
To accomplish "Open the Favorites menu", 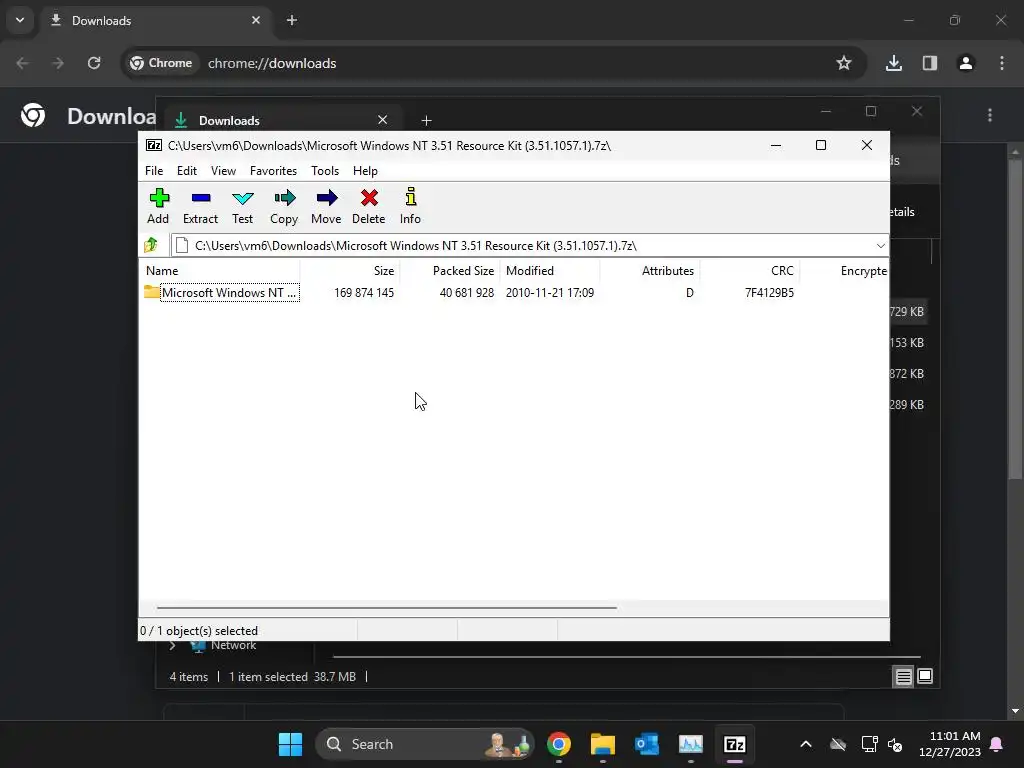I will pyautogui.click(x=274, y=170).
